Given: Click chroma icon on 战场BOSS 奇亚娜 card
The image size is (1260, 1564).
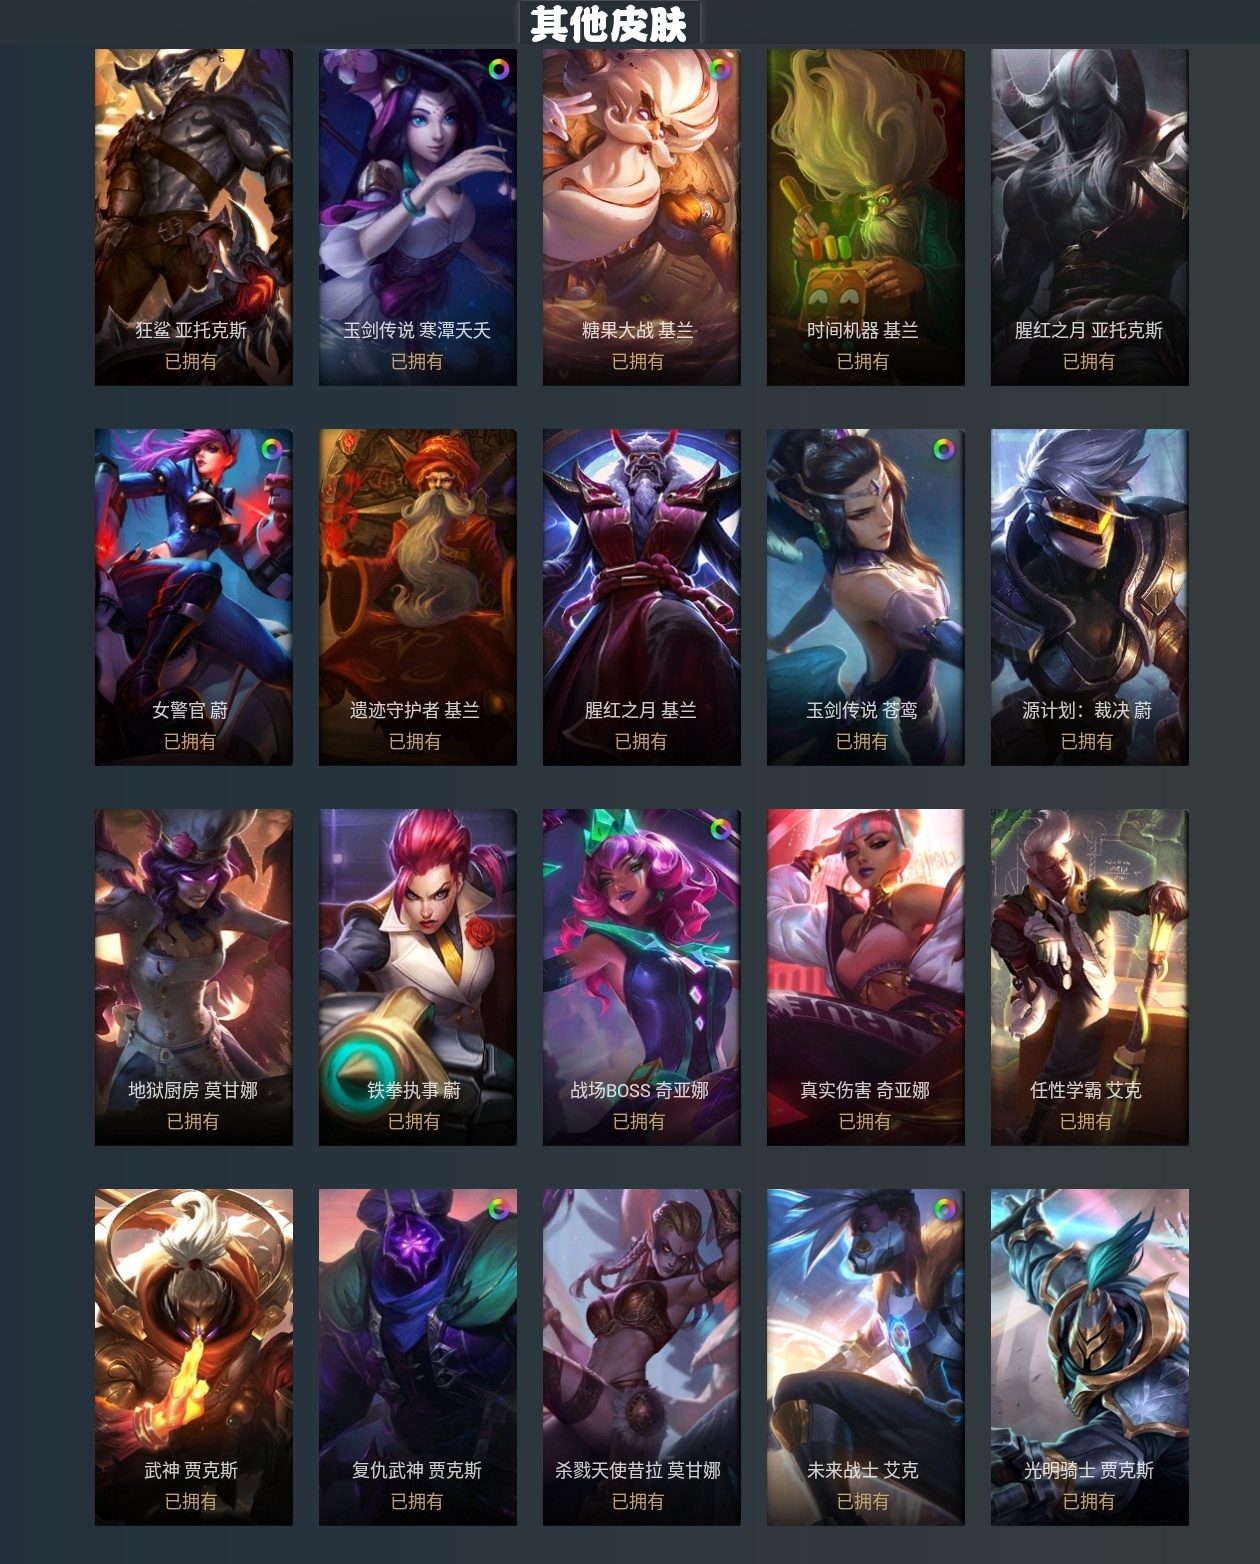Looking at the screenshot, I should (x=720, y=829).
